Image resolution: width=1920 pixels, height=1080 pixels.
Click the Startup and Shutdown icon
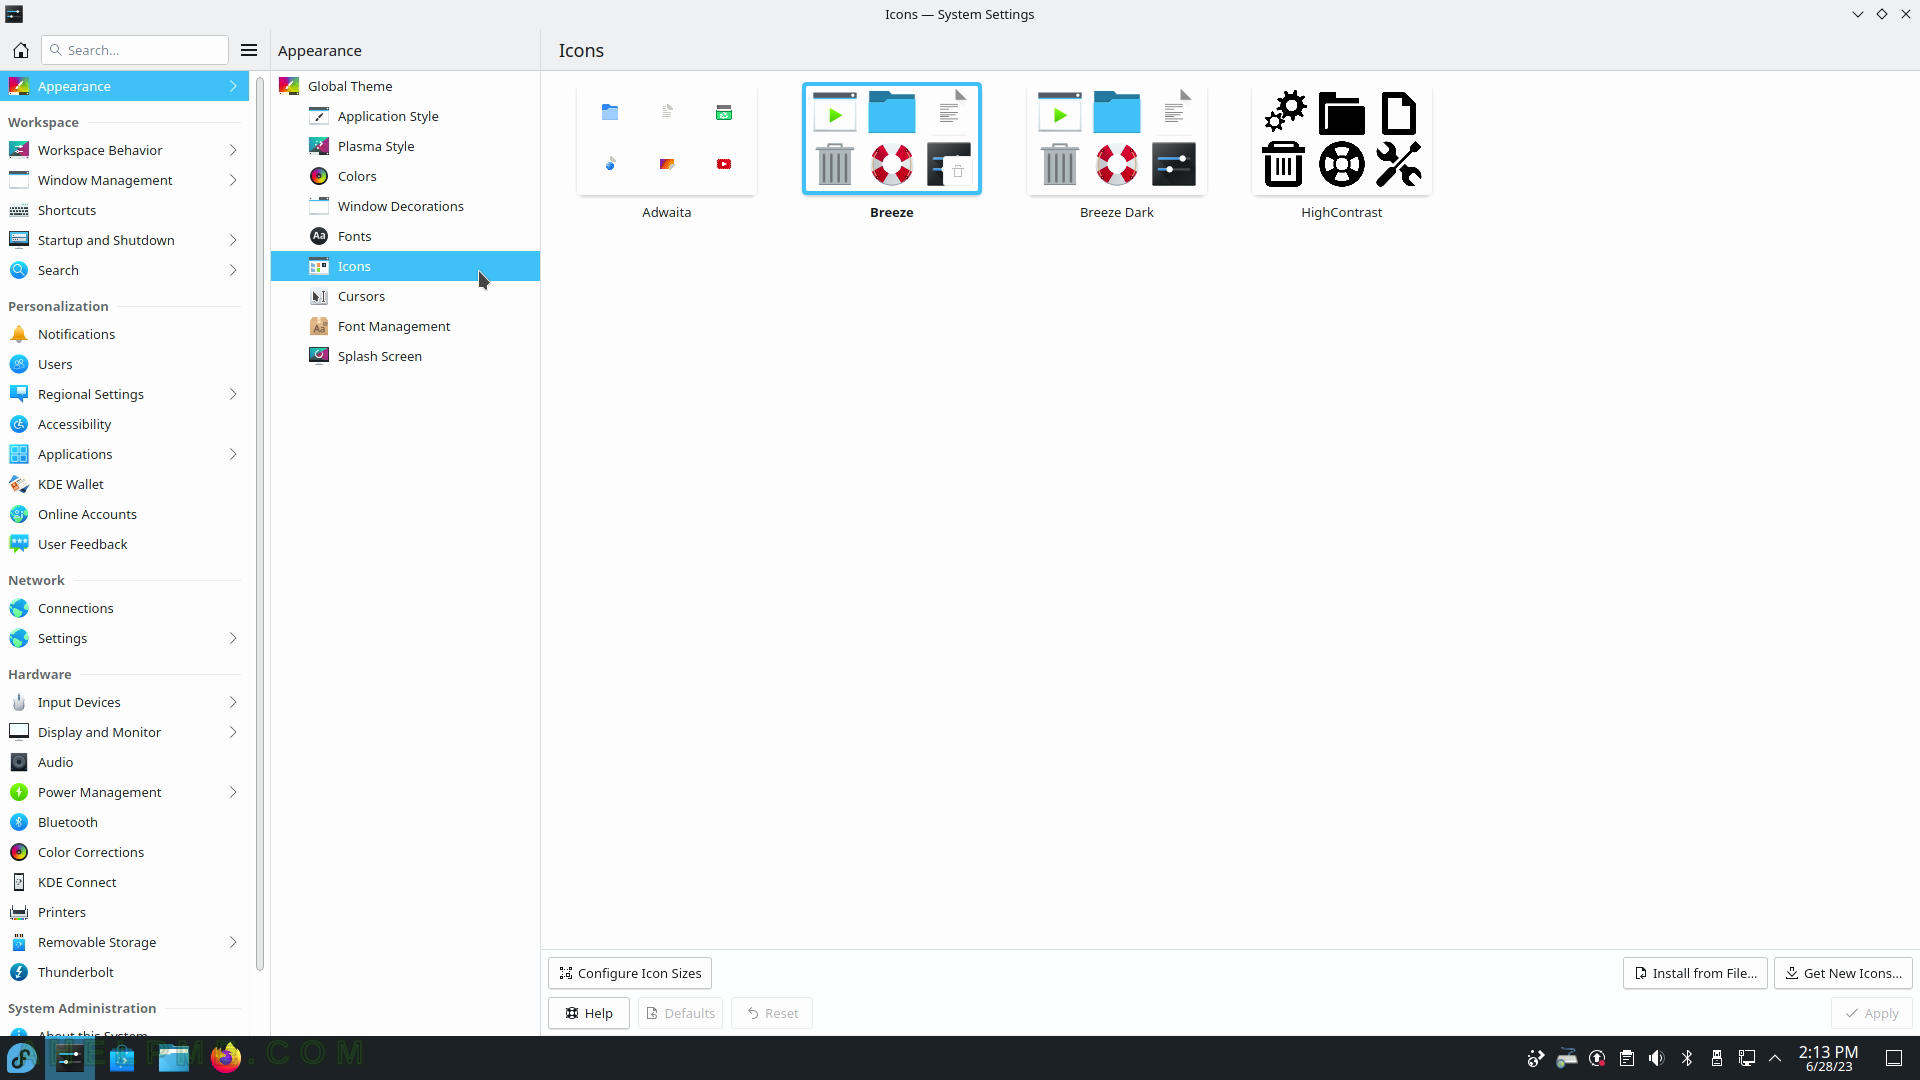coord(19,240)
